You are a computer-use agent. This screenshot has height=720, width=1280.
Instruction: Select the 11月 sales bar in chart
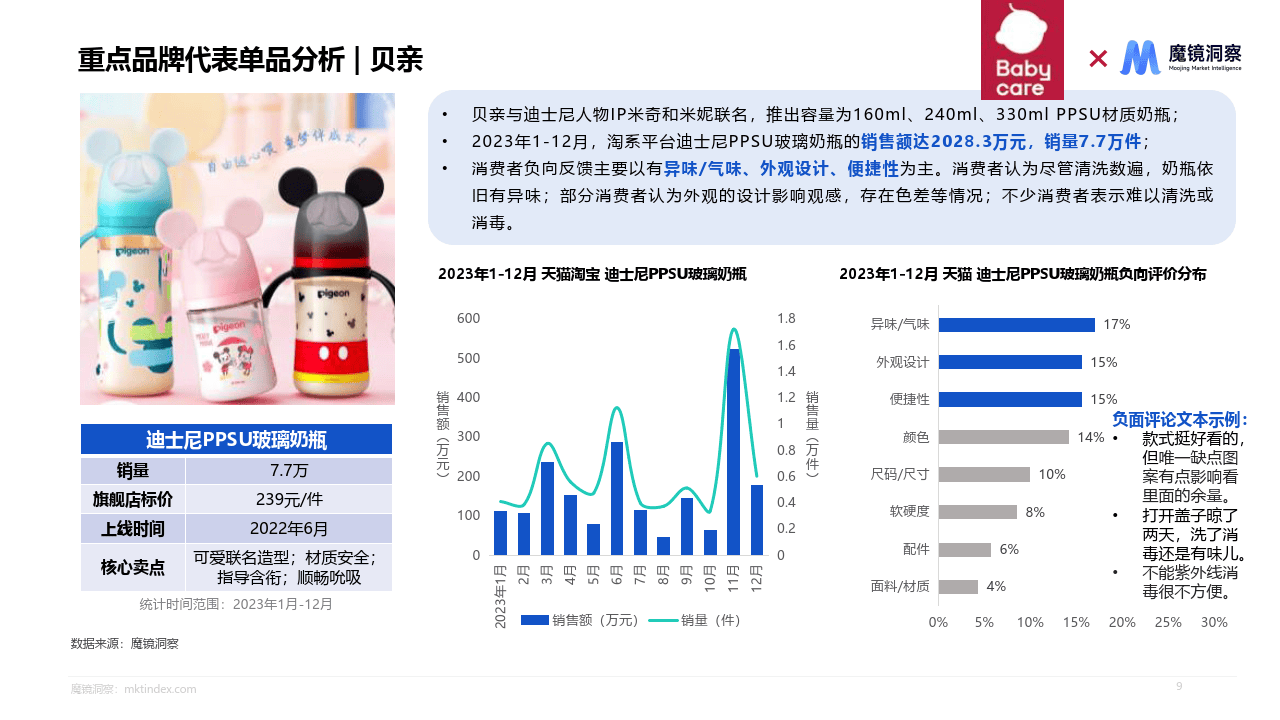tap(734, 451)
